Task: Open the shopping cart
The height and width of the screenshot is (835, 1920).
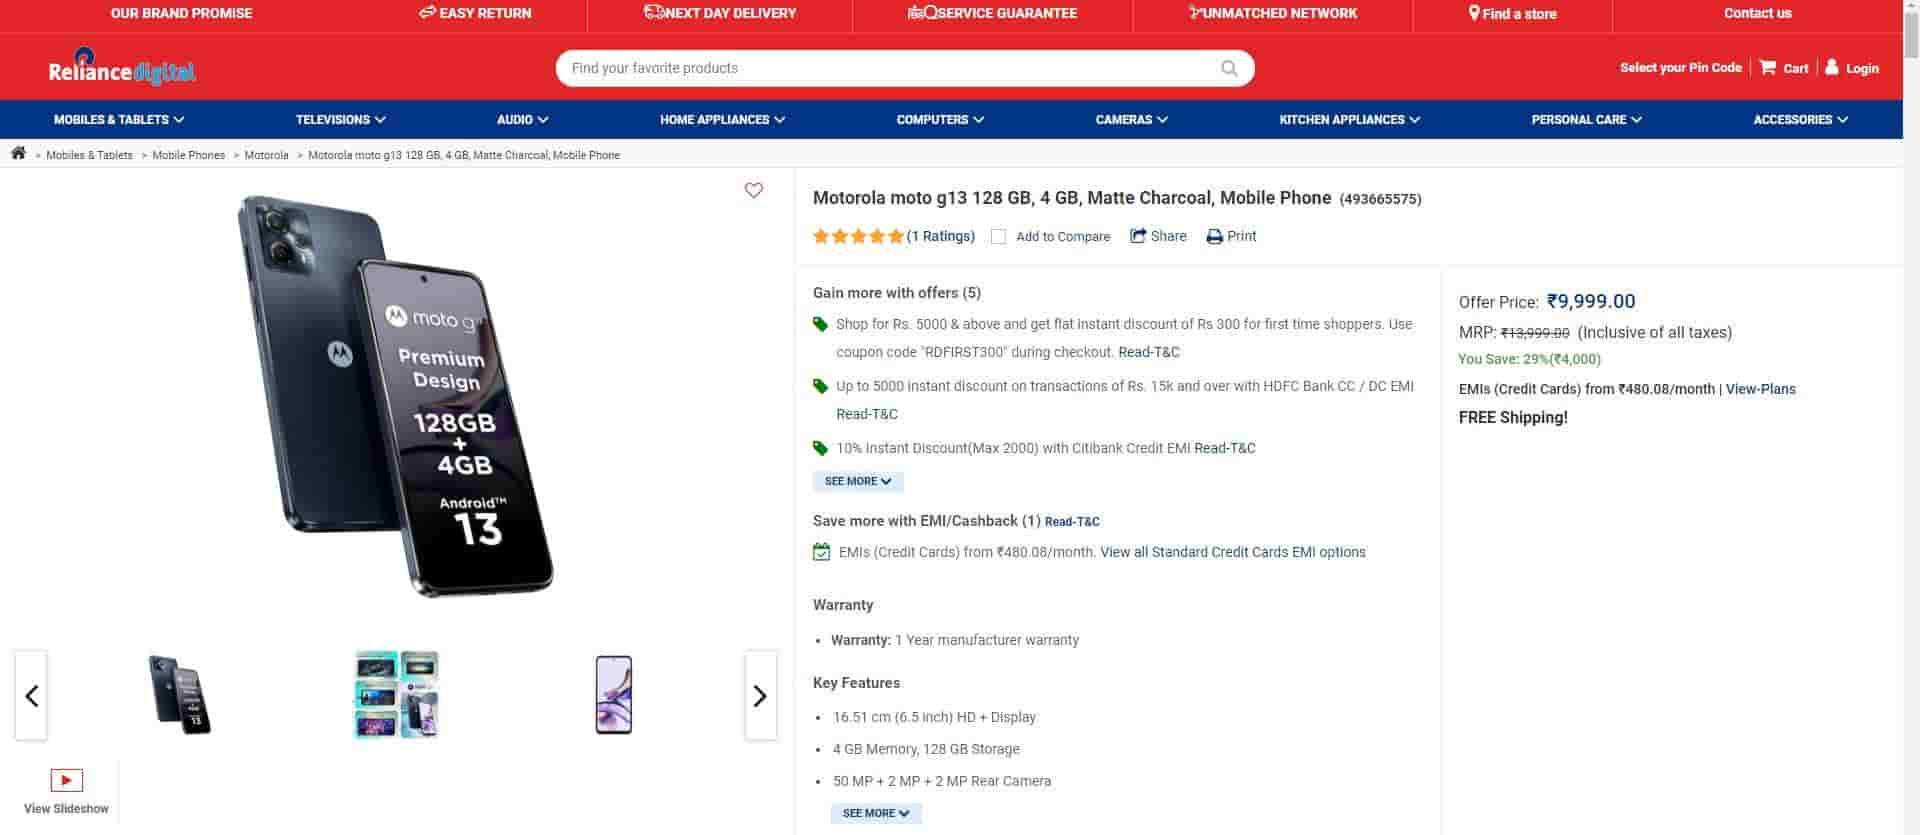Action: [x=1784, y=68]
